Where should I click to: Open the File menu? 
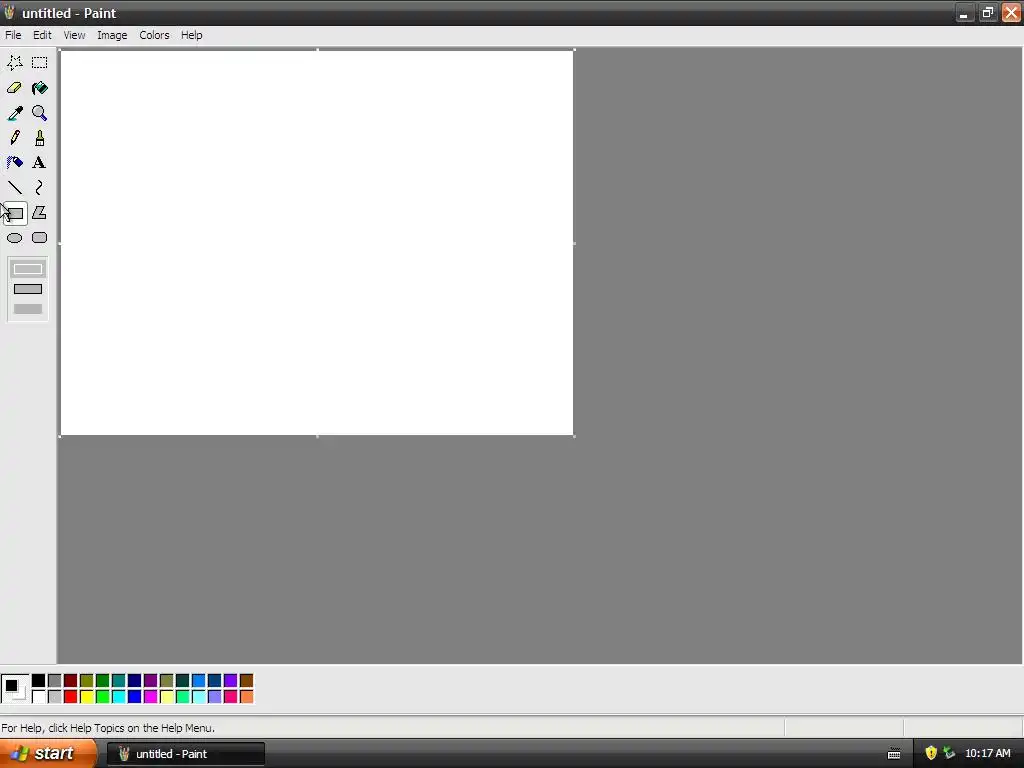coord(13,35)
